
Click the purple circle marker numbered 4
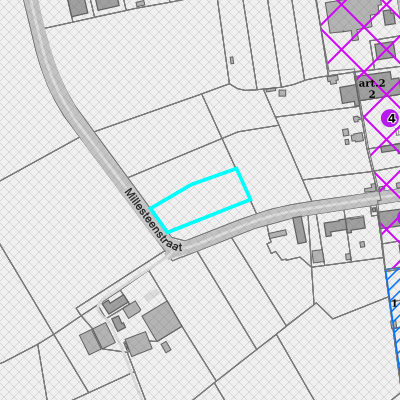pyautogui.click(x=390, y=118)
